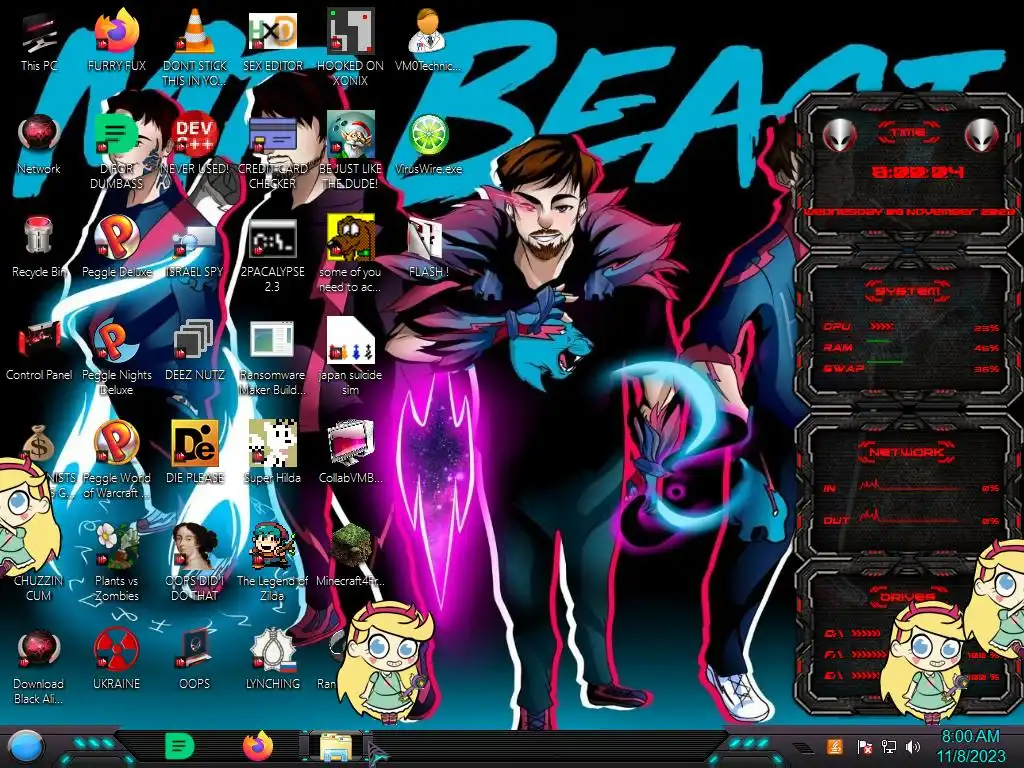
Task: Launch Peggle World of Warcraft
Action: tap(117, 460)
